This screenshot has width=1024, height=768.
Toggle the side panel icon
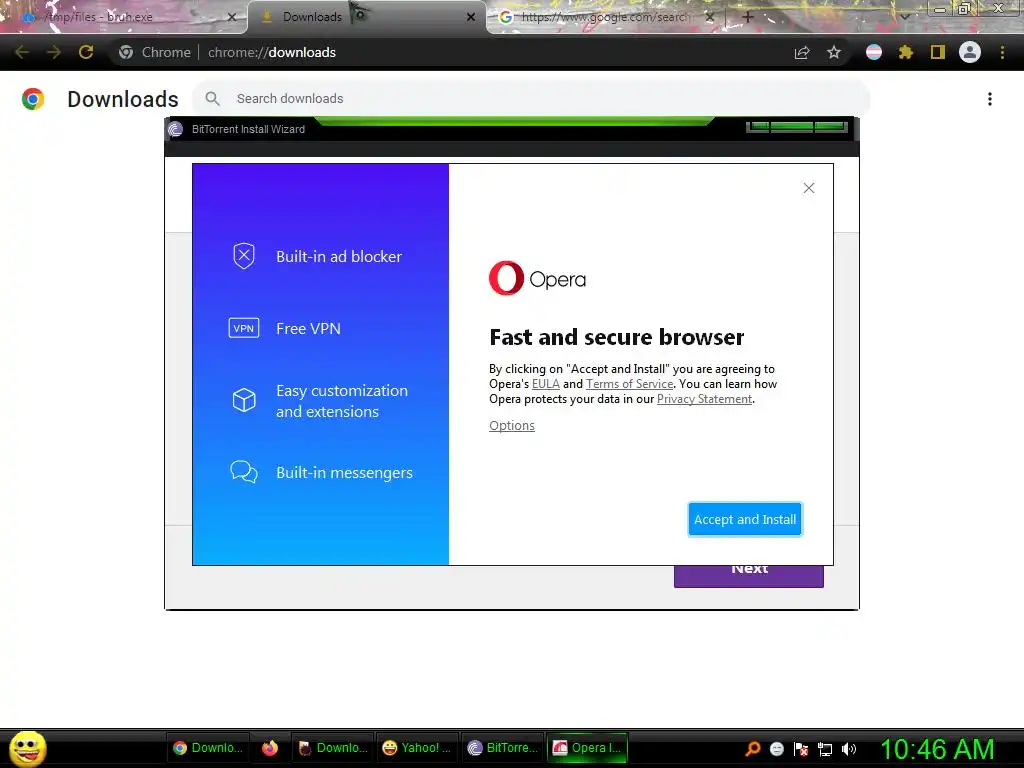[x=938, y=52]
